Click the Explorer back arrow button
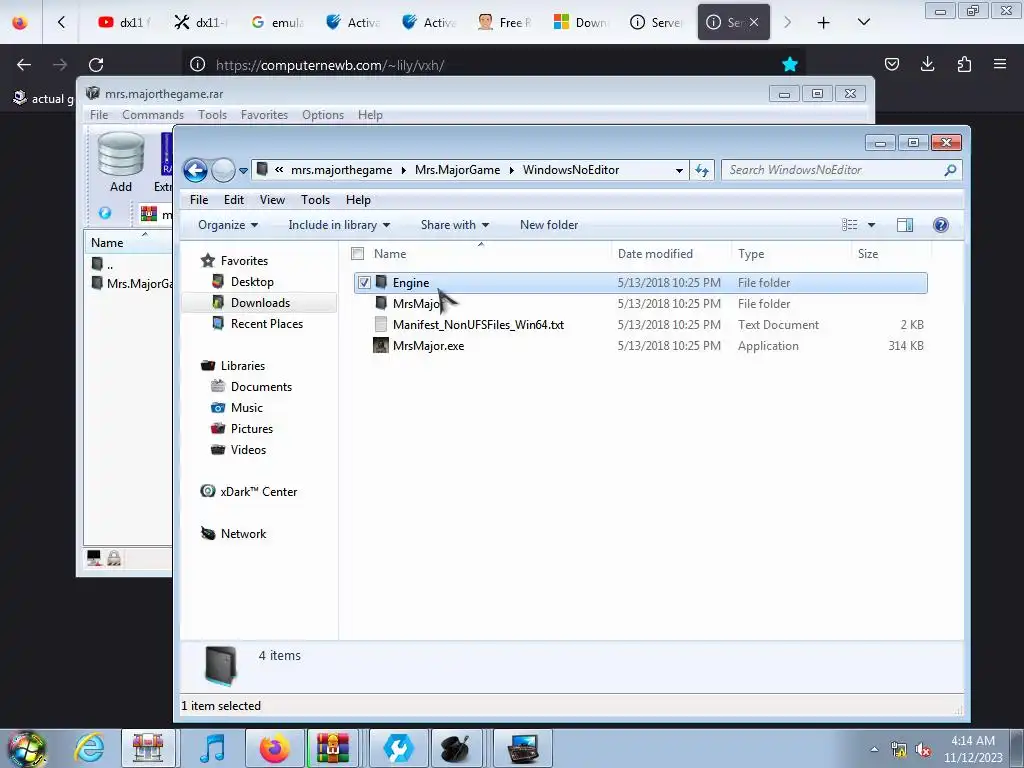The image size is (1024, 768). click(195, 170)
